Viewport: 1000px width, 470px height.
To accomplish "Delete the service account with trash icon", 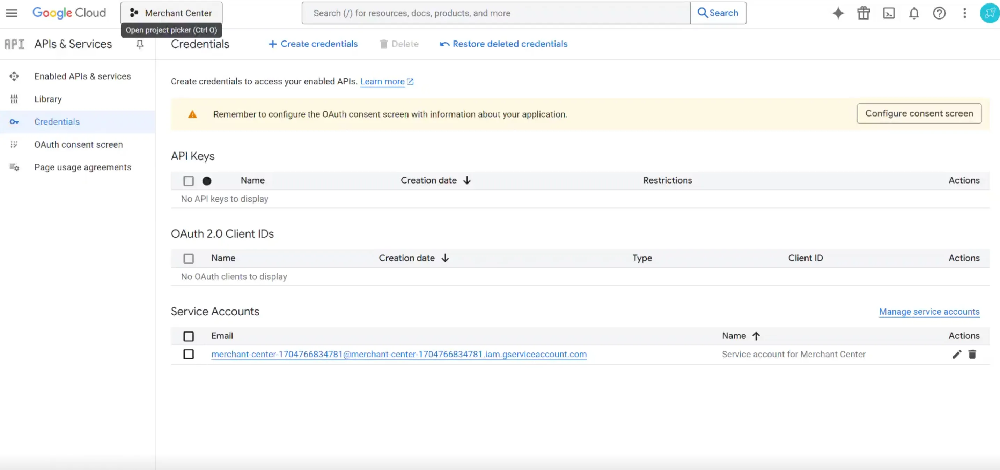I will tap(972, 355).
